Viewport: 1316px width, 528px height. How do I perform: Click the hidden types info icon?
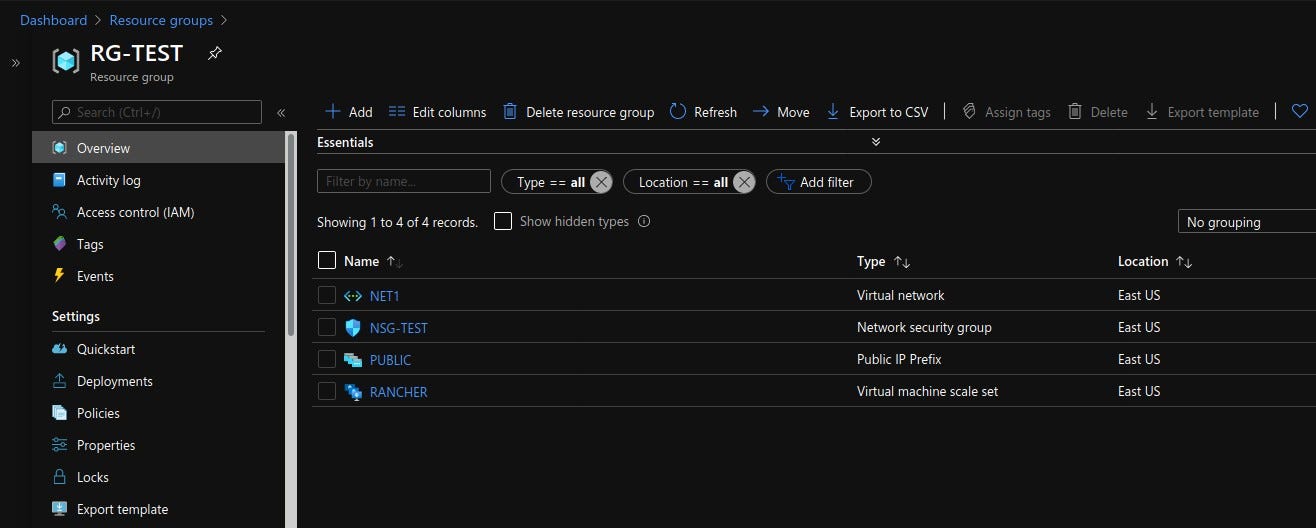[x=644, y=221]
